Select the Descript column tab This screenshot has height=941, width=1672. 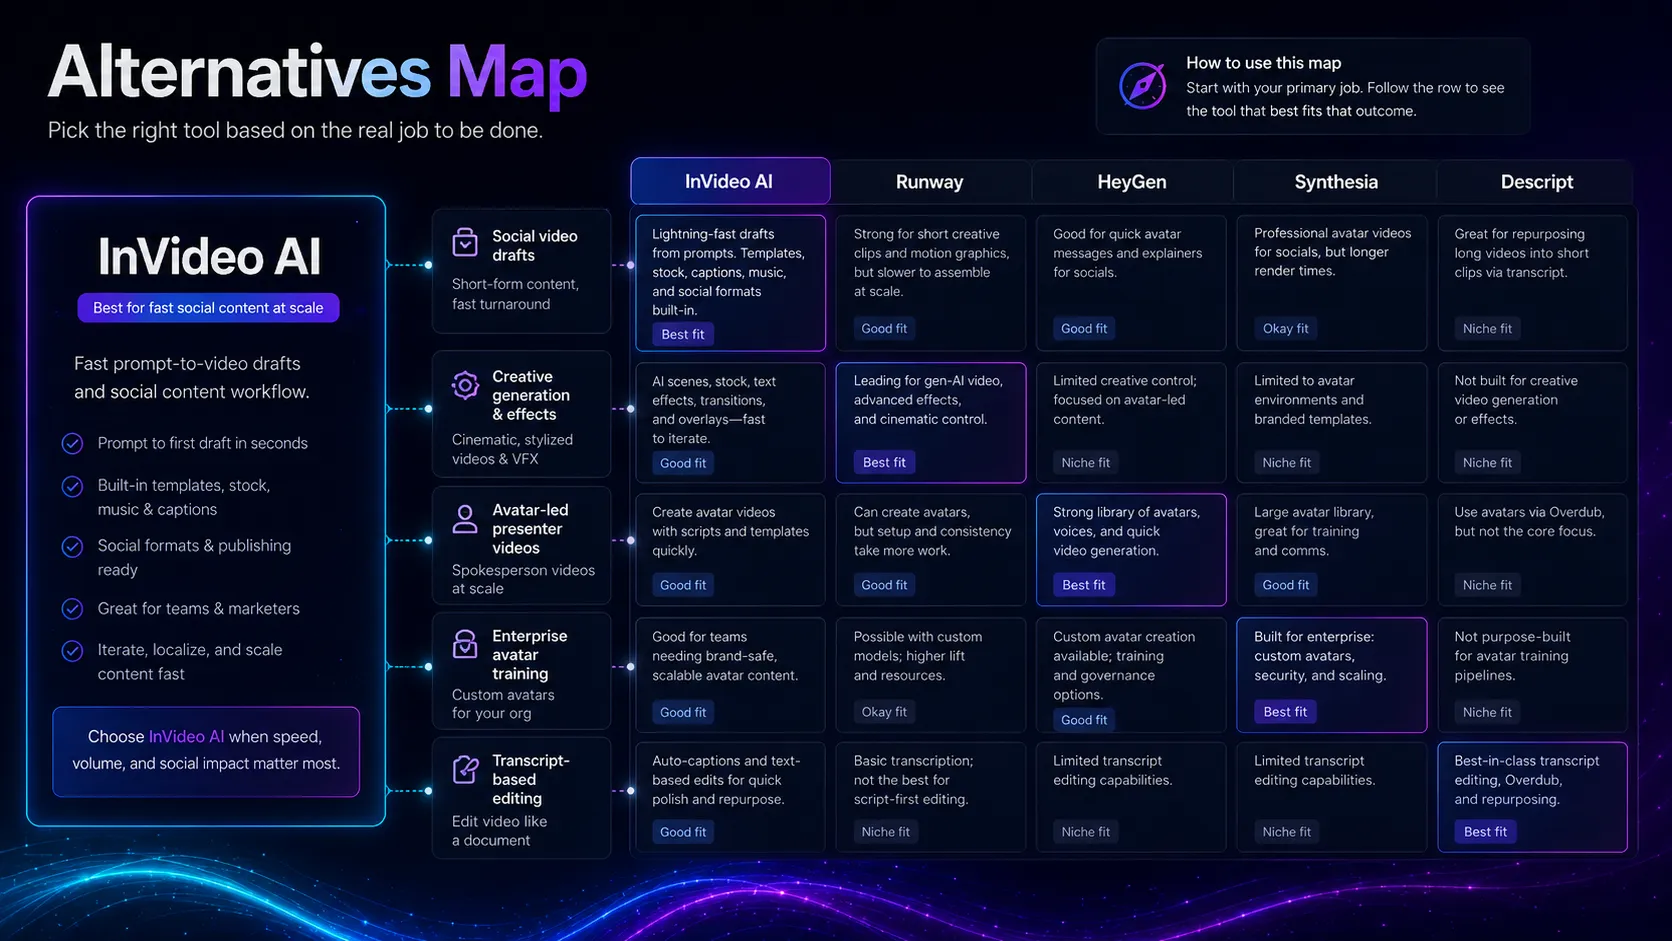[1537, 182]
